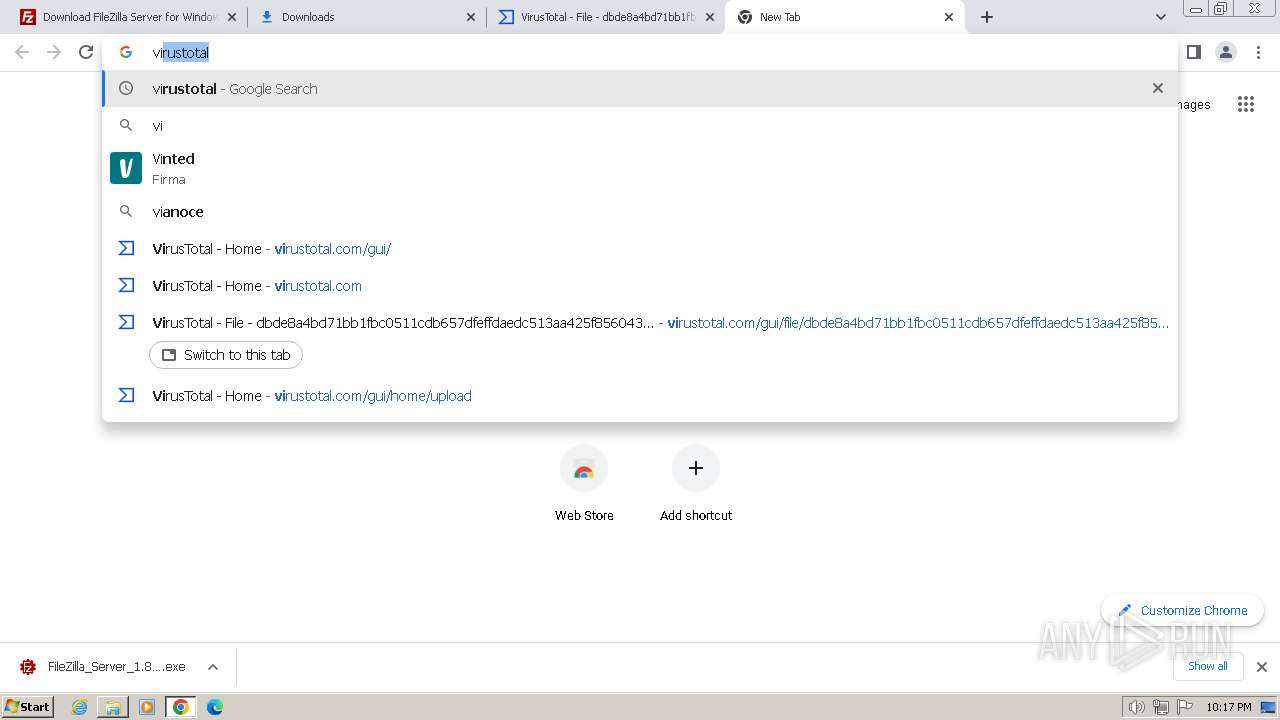
Task: Click the history clock icon beside virustotal
Action: [x=126, y=88]
